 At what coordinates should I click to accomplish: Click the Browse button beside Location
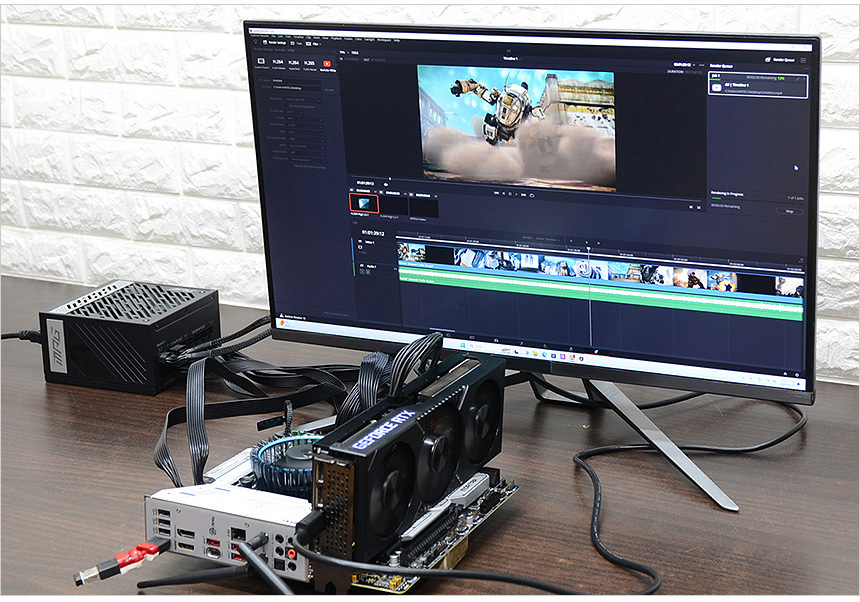point(330,89)
